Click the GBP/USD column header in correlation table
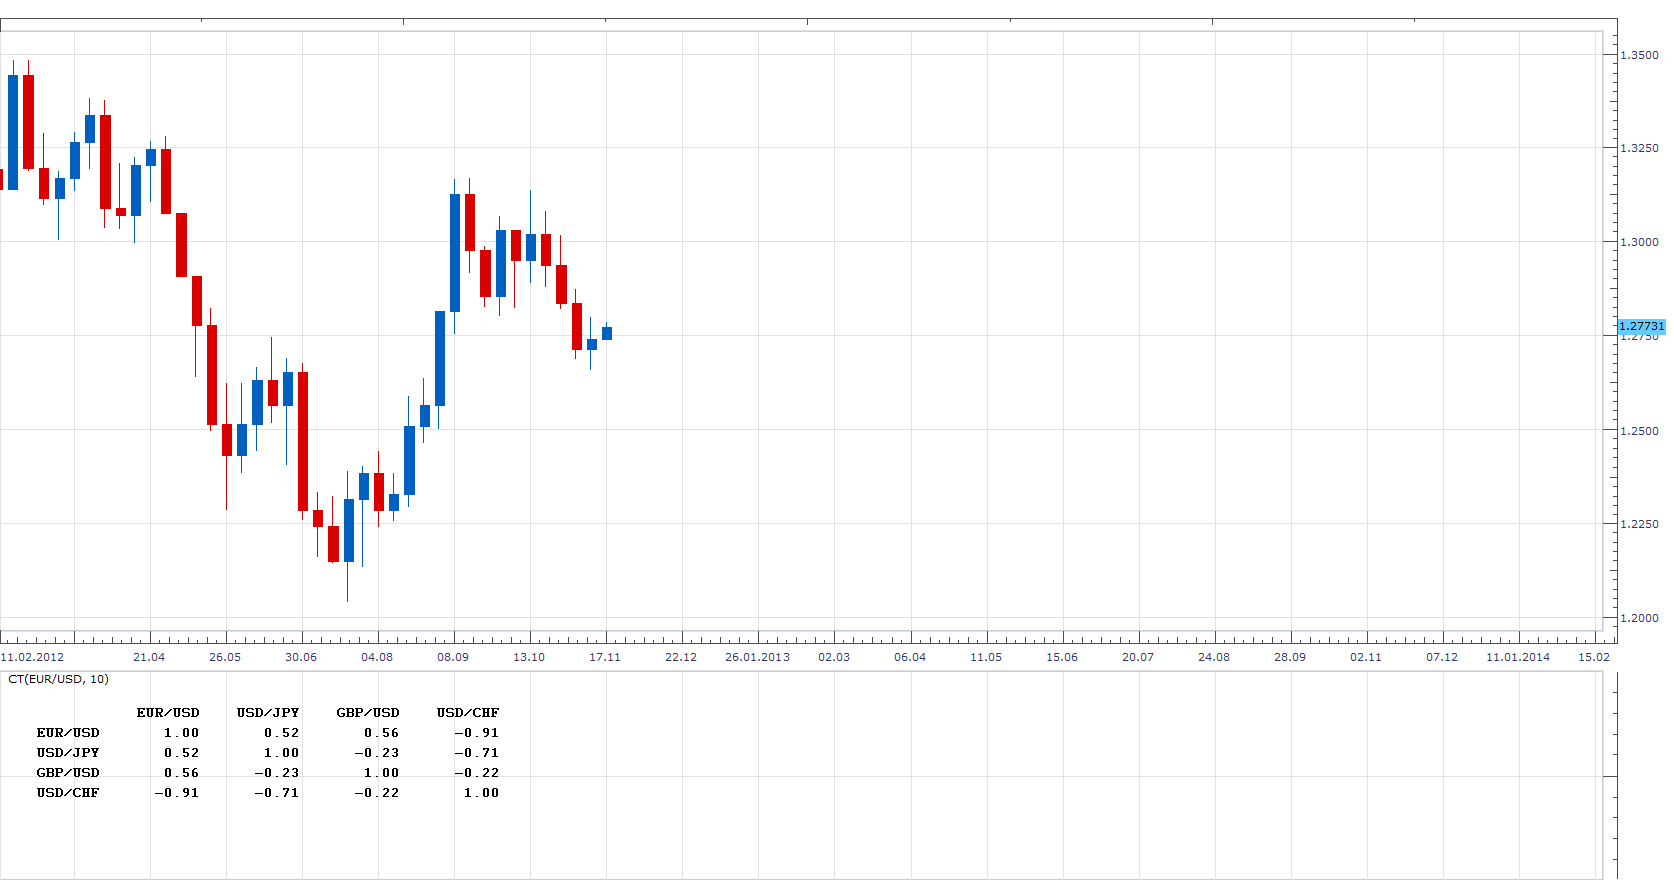The image size is (1674, 880). pos(368,713)
